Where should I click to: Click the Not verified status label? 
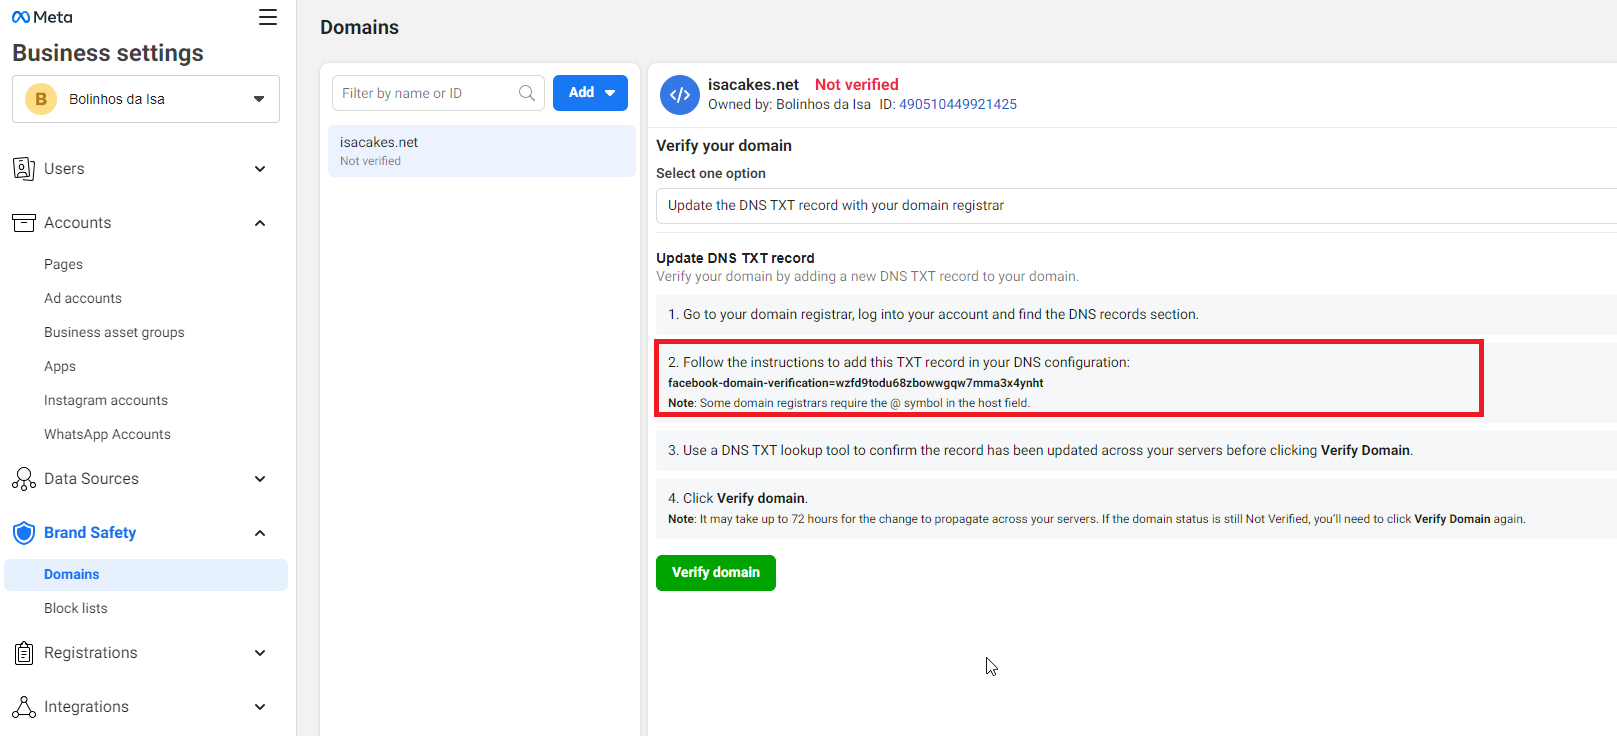coord(857,85)
